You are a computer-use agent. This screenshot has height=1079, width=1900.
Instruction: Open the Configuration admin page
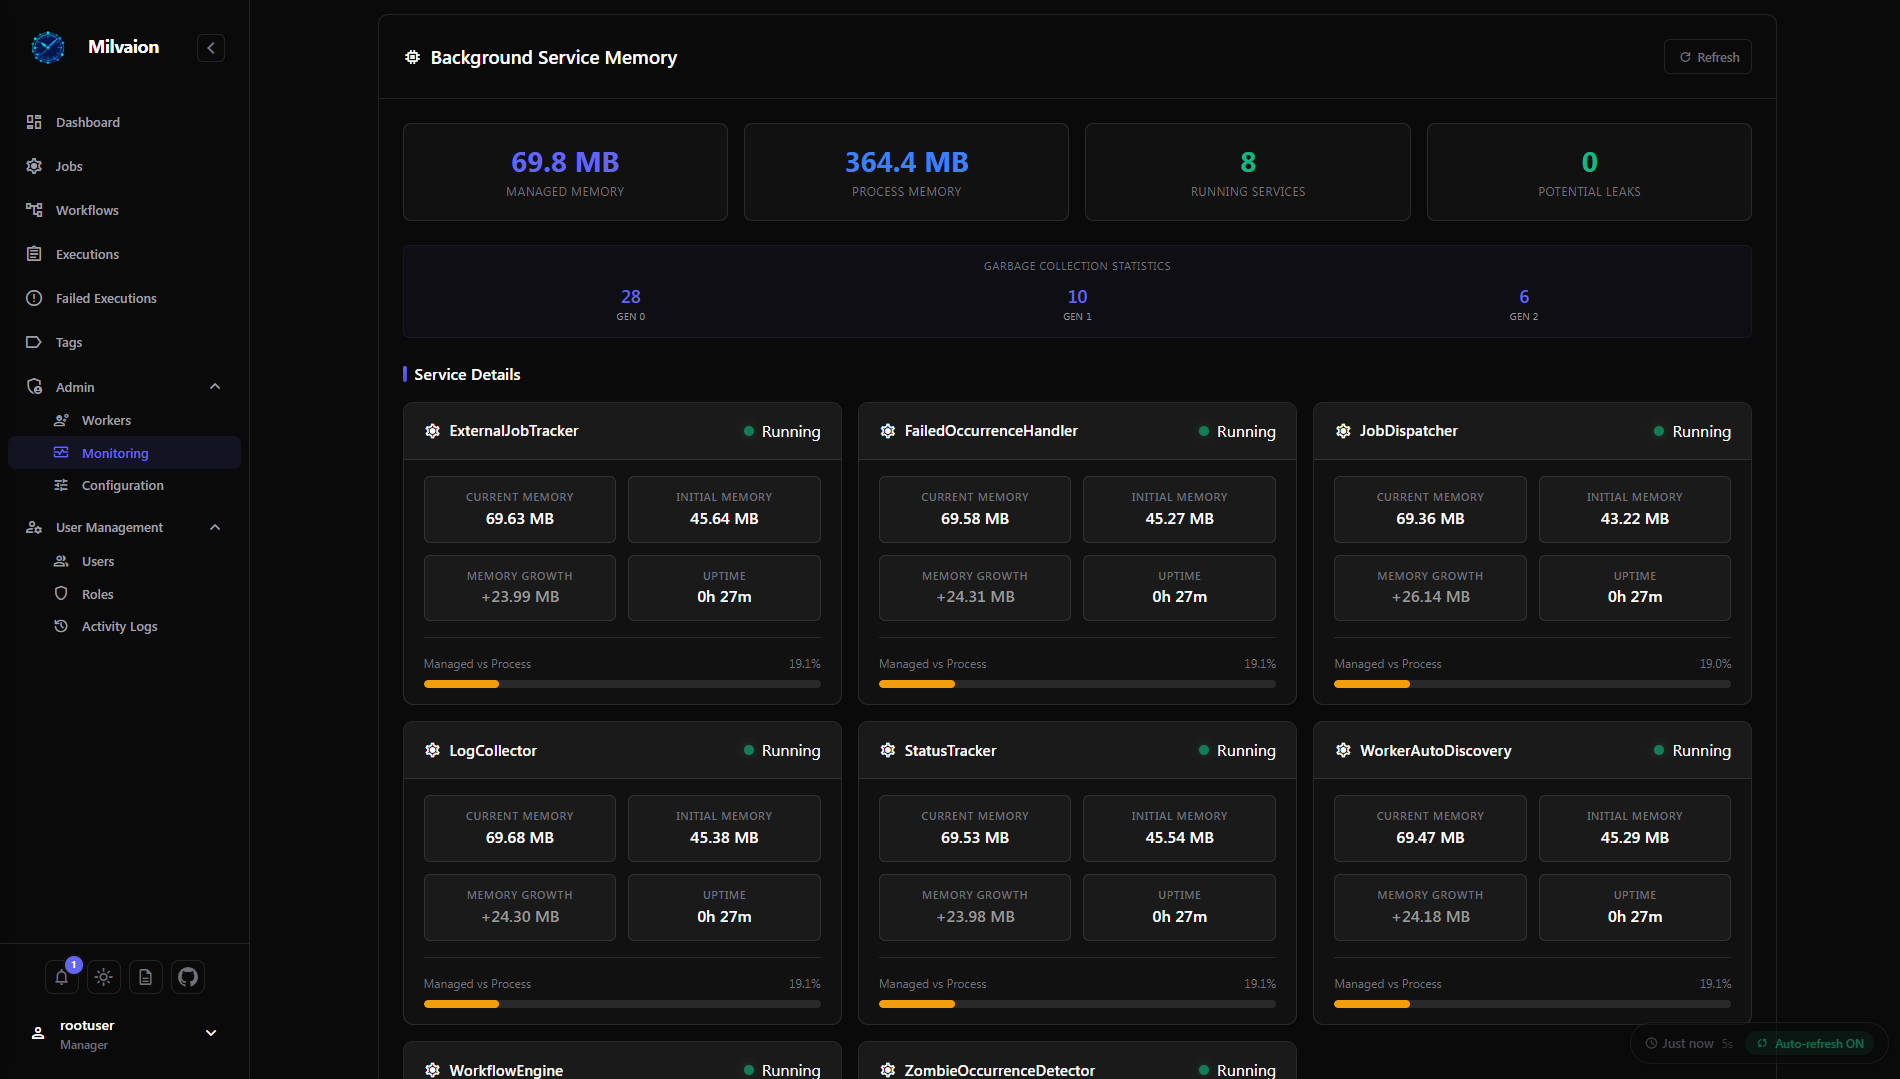[122, 485]
